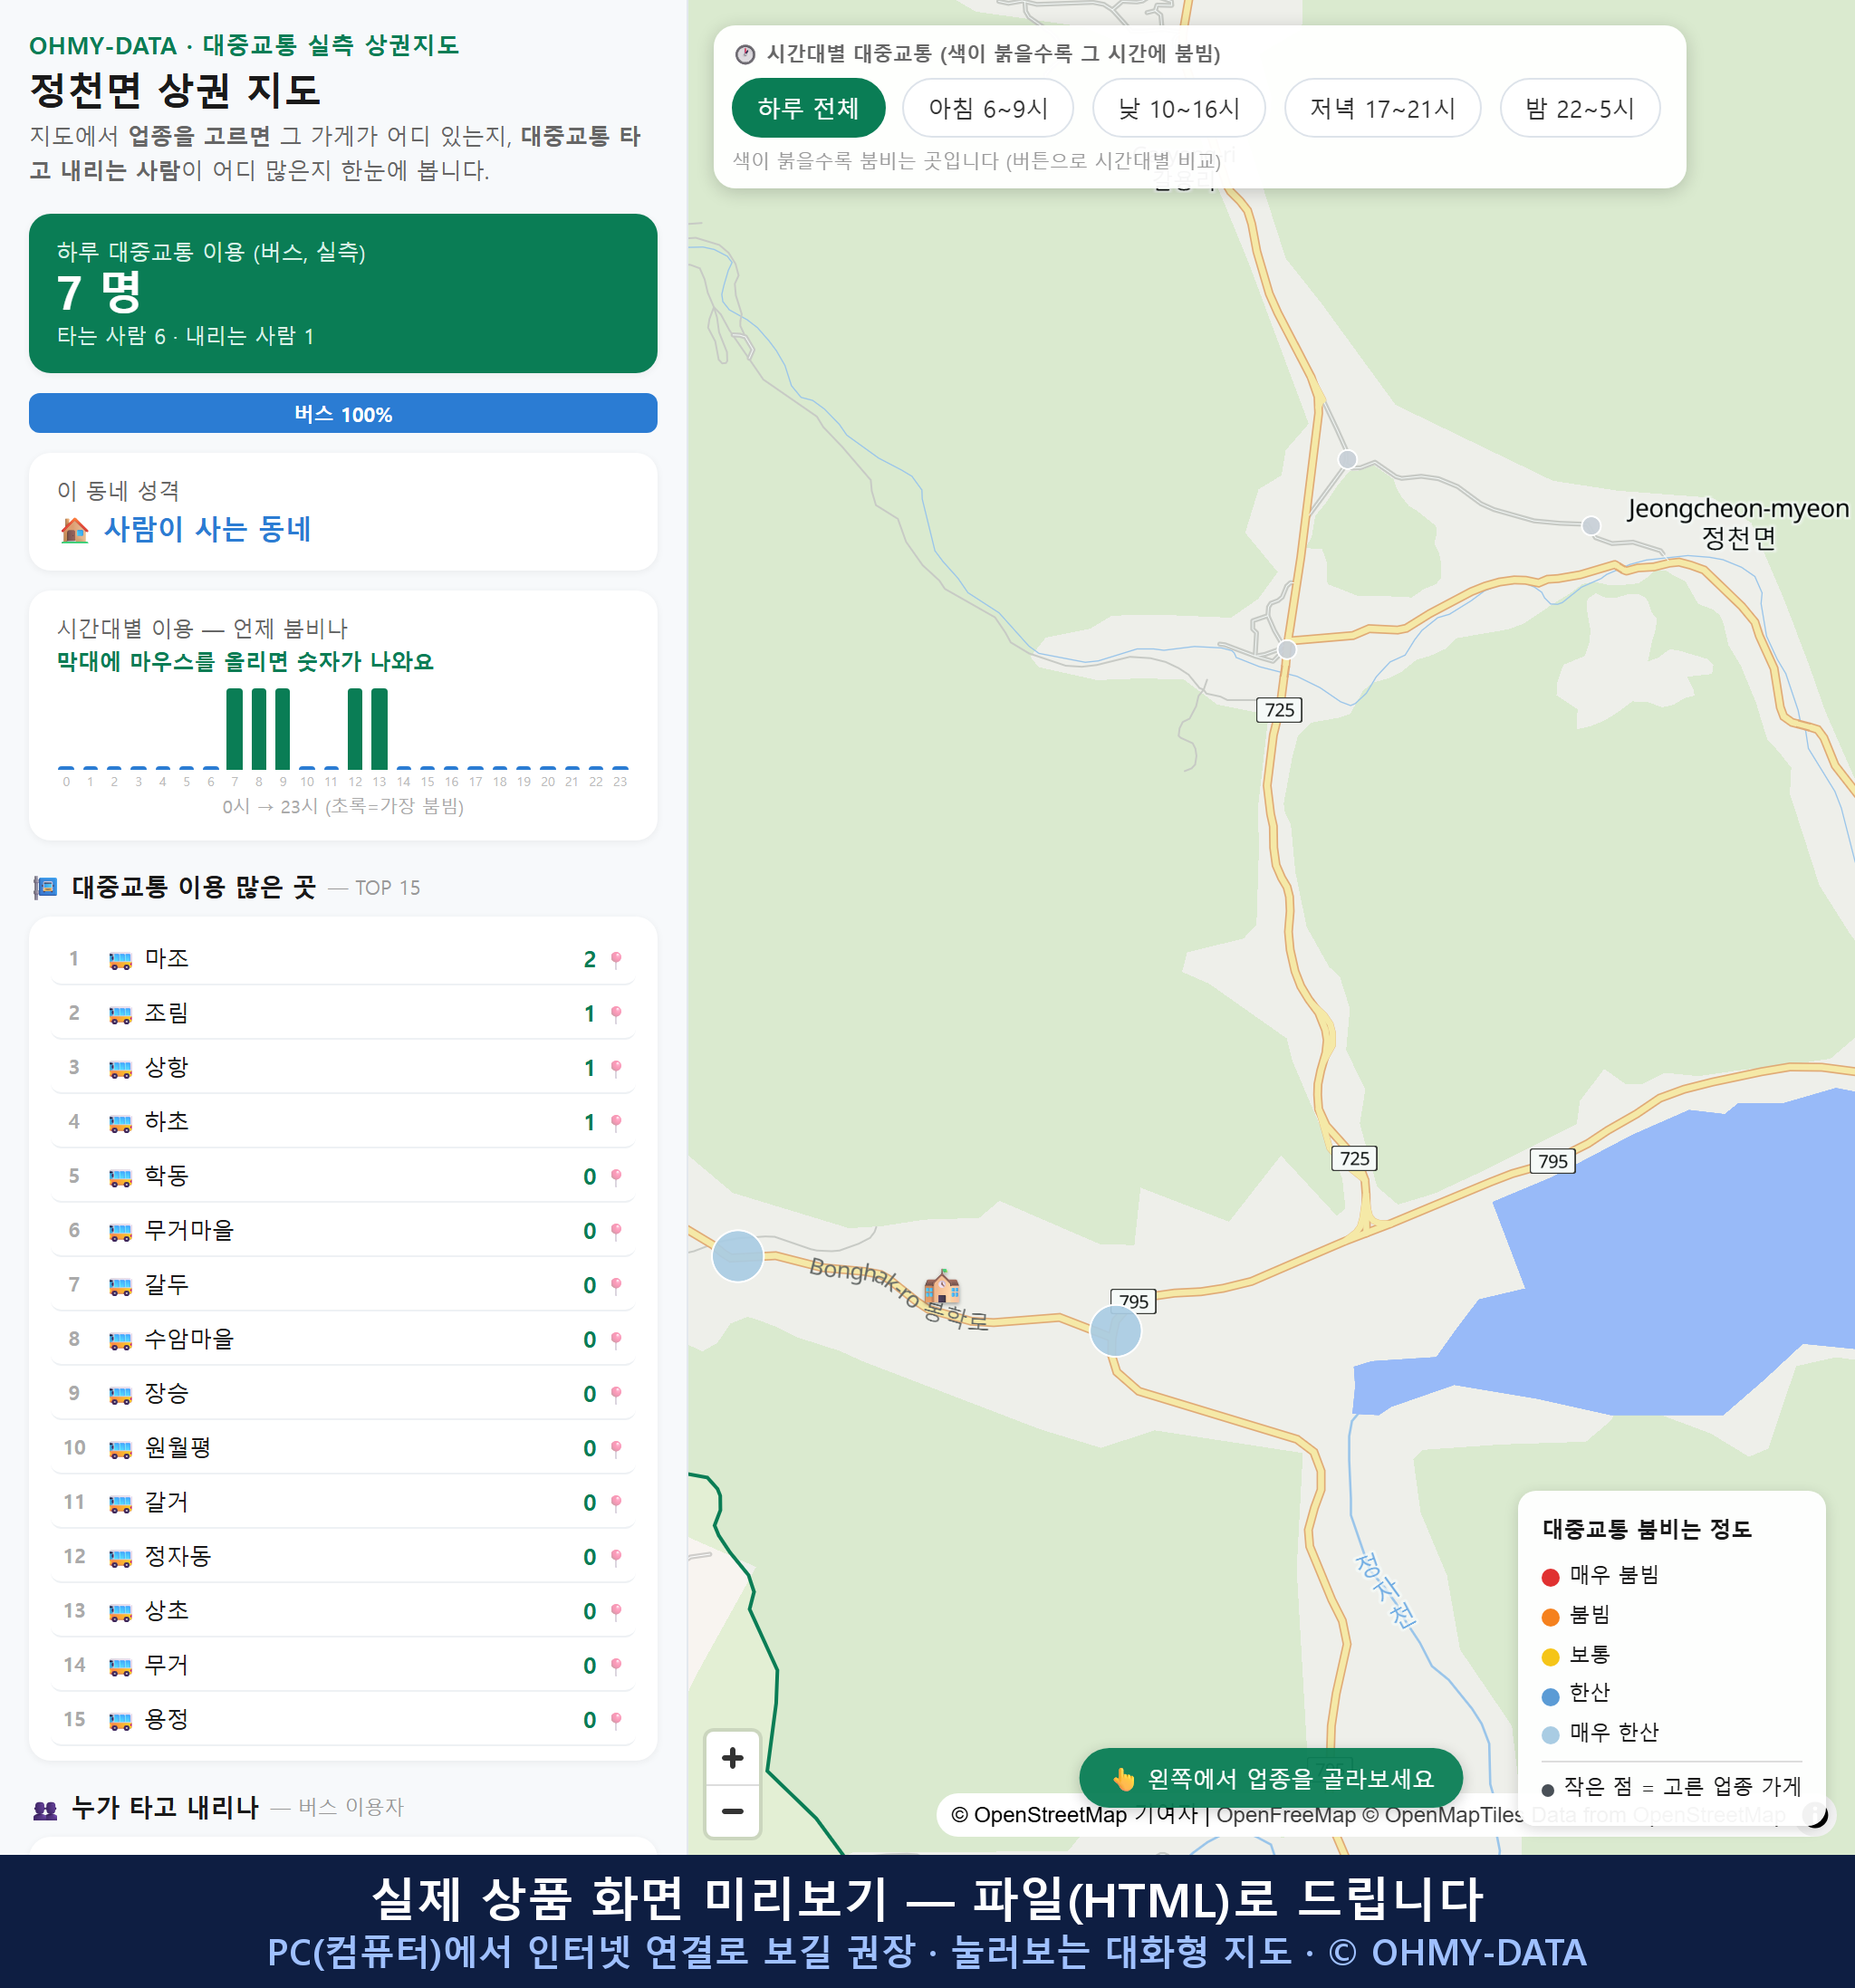
Task: Click the 하루 대중교통 이용 summary card
Action: point(343,293)
